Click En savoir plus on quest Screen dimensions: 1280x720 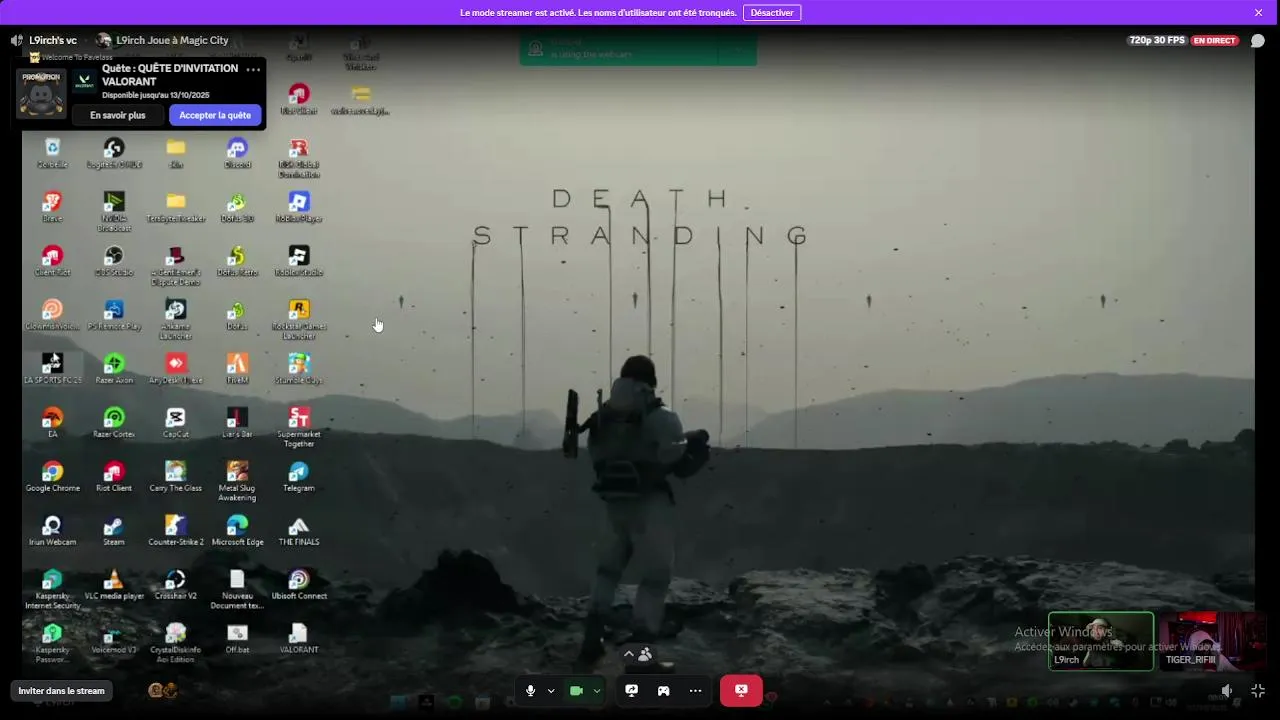(x=118, y=115)
